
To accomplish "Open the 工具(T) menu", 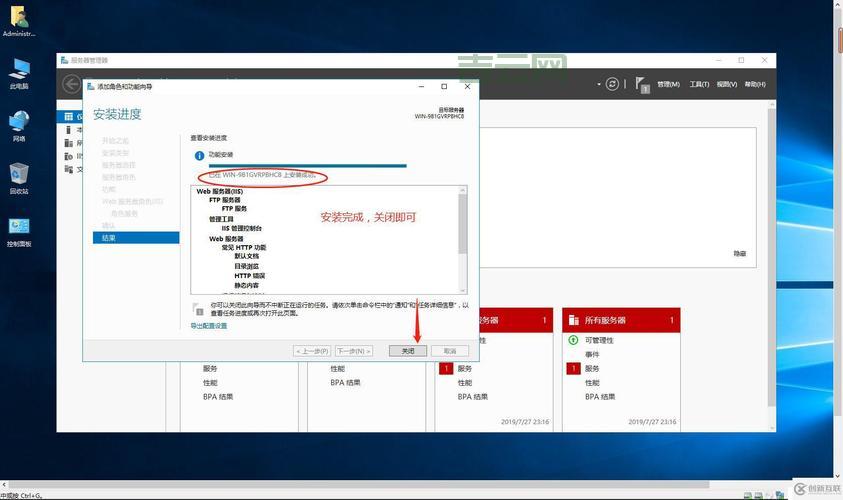I will pyautogui.click(x=699, y=85).
